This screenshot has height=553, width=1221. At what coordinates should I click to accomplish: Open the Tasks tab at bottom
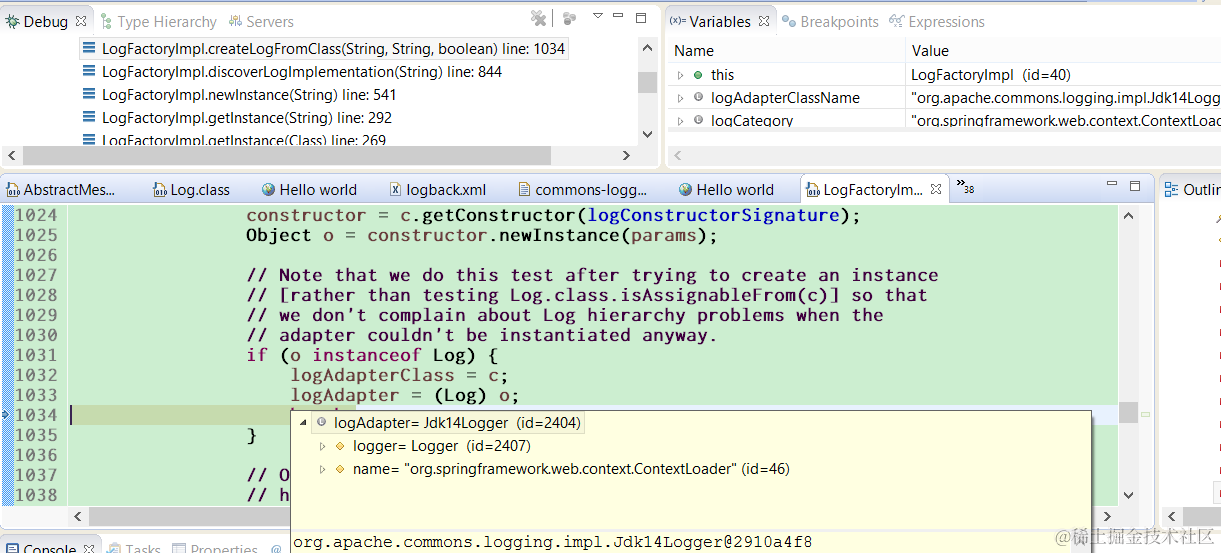tap(134, 549)
